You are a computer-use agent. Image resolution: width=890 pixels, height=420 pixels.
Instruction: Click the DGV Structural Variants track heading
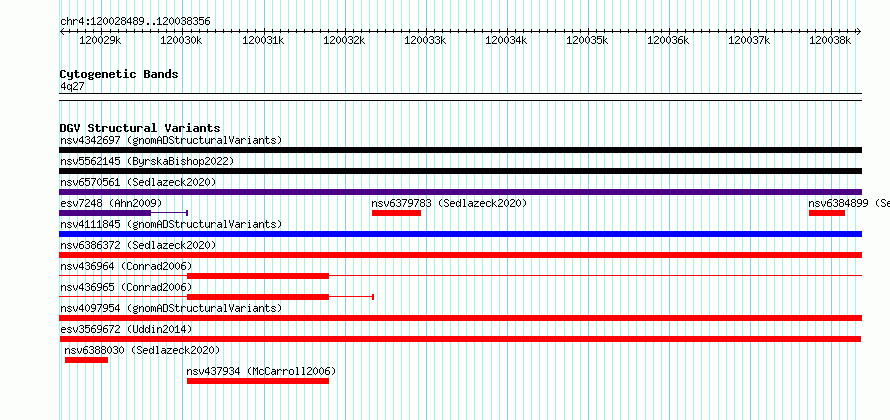140,128
